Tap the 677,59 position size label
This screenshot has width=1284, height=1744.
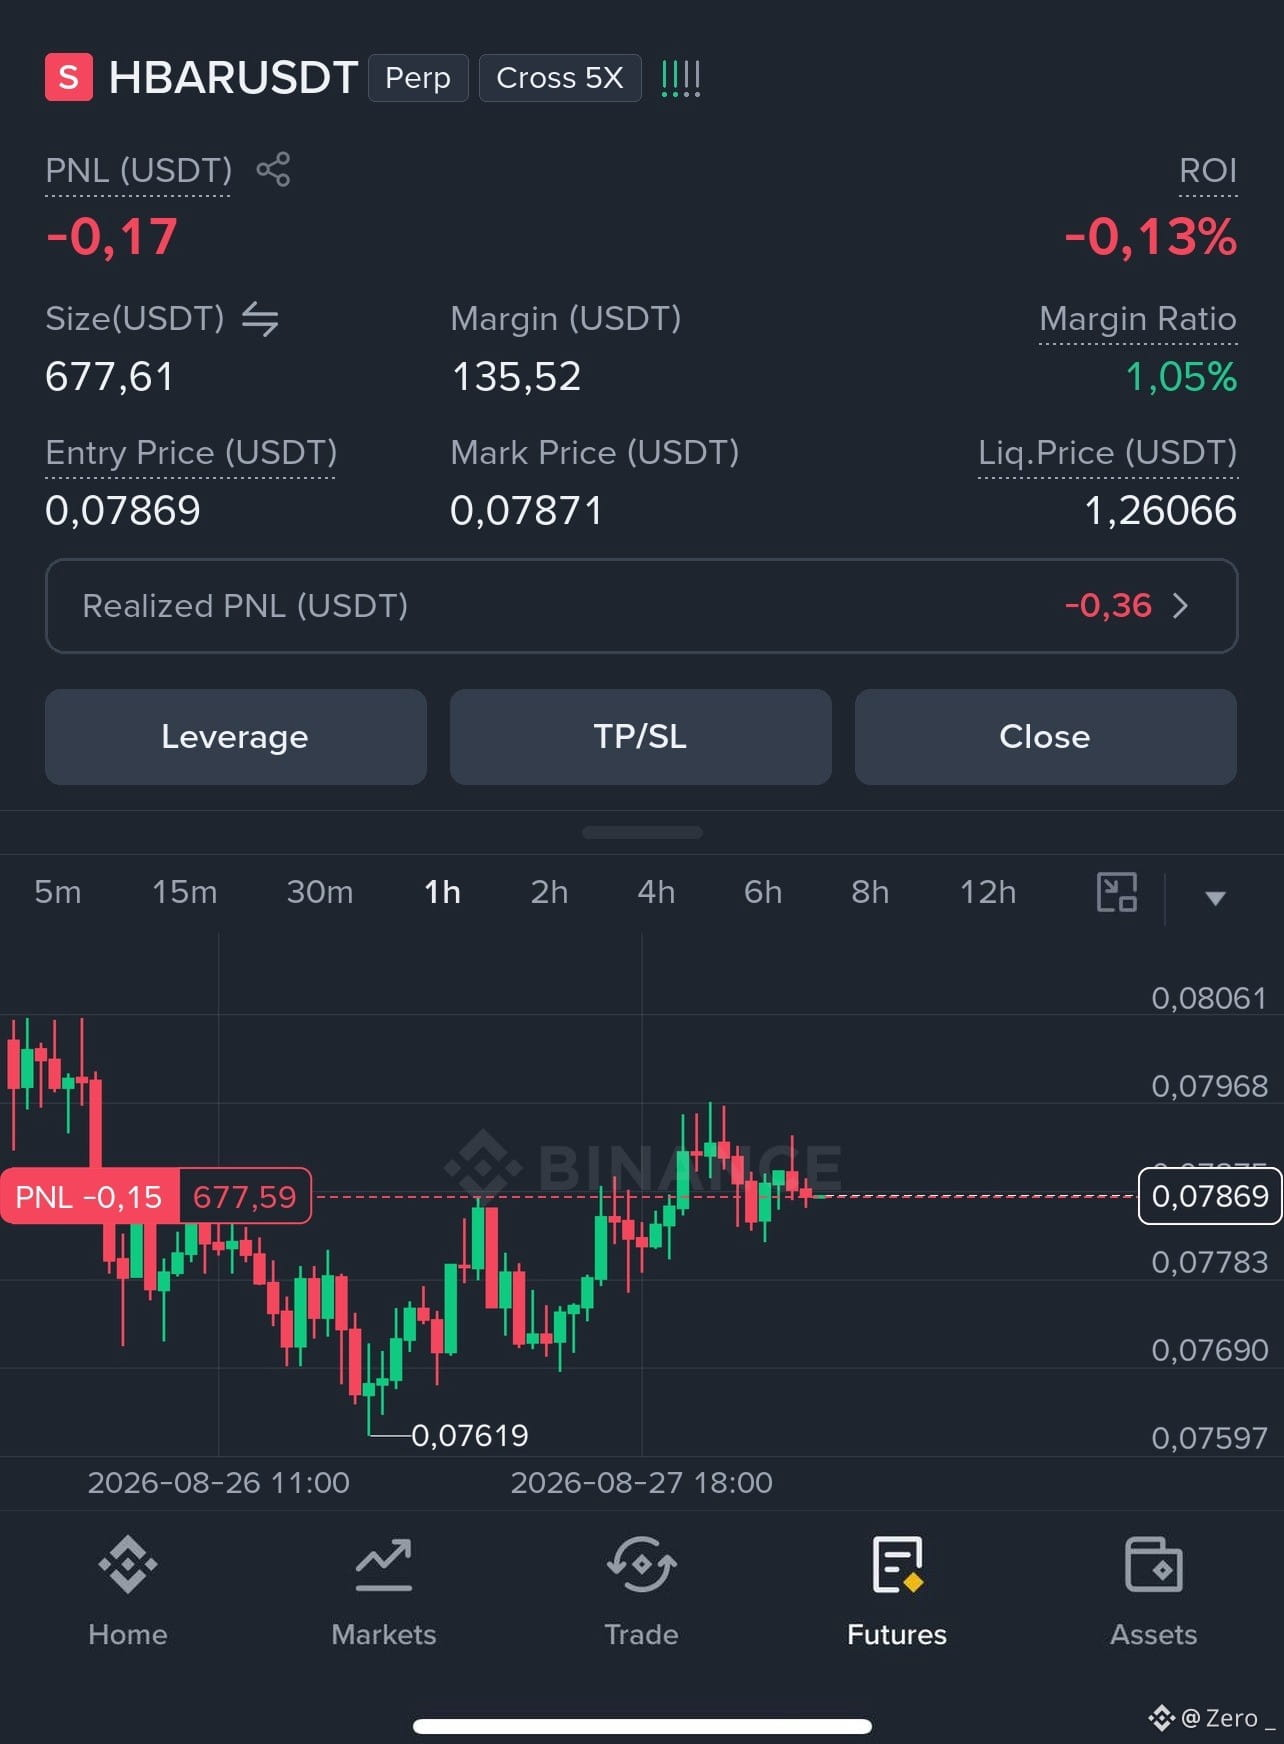(245, 1196)
